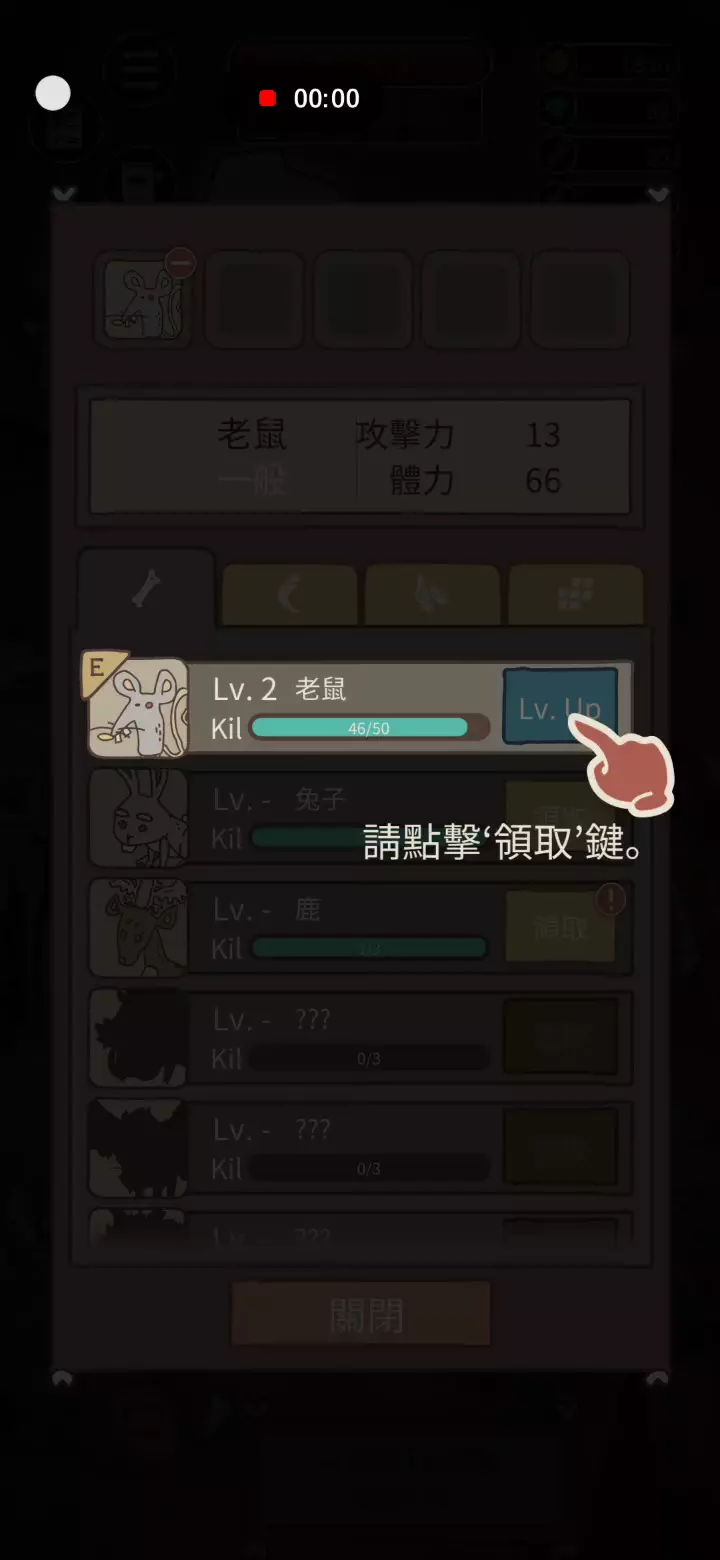This screenshot has width=720, height=1560.
Task: Claim the deer reward with alert badge
Action: 560,927
